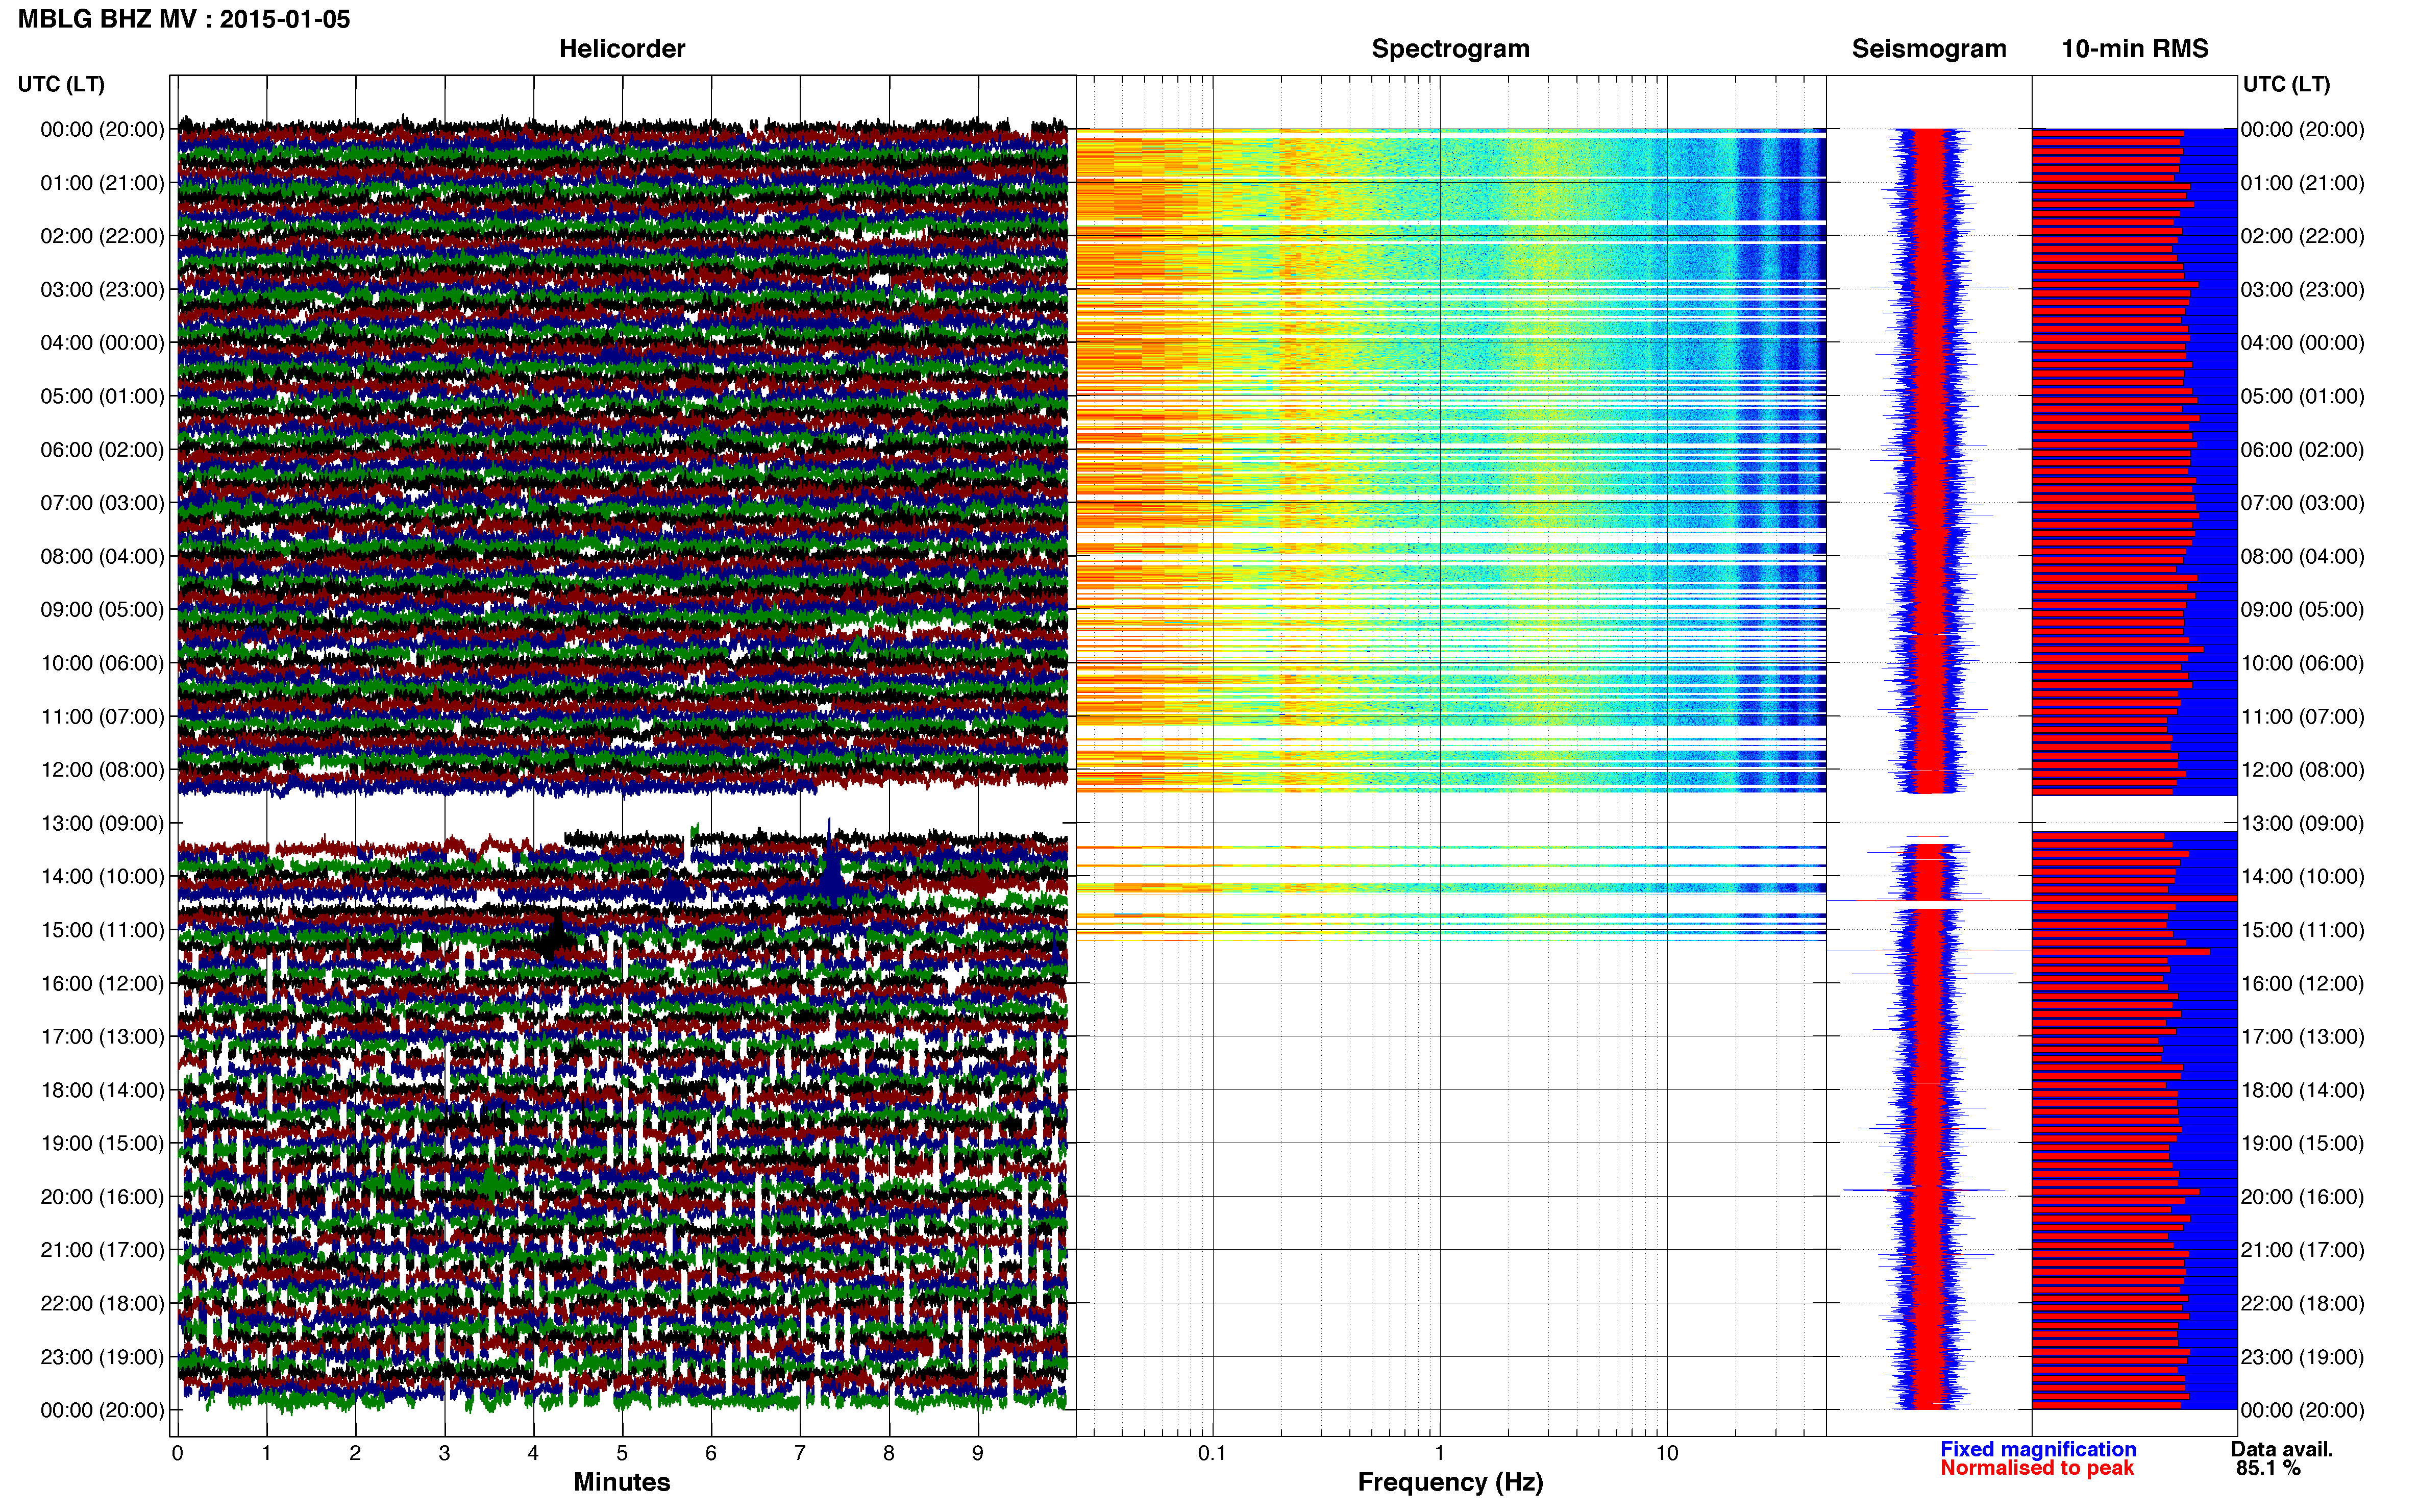Image resolution: width=2419 pixels, height=1512 pixels.
Task: Click the right 'UTC (LT)' axis label
Action: (2286, 84)
